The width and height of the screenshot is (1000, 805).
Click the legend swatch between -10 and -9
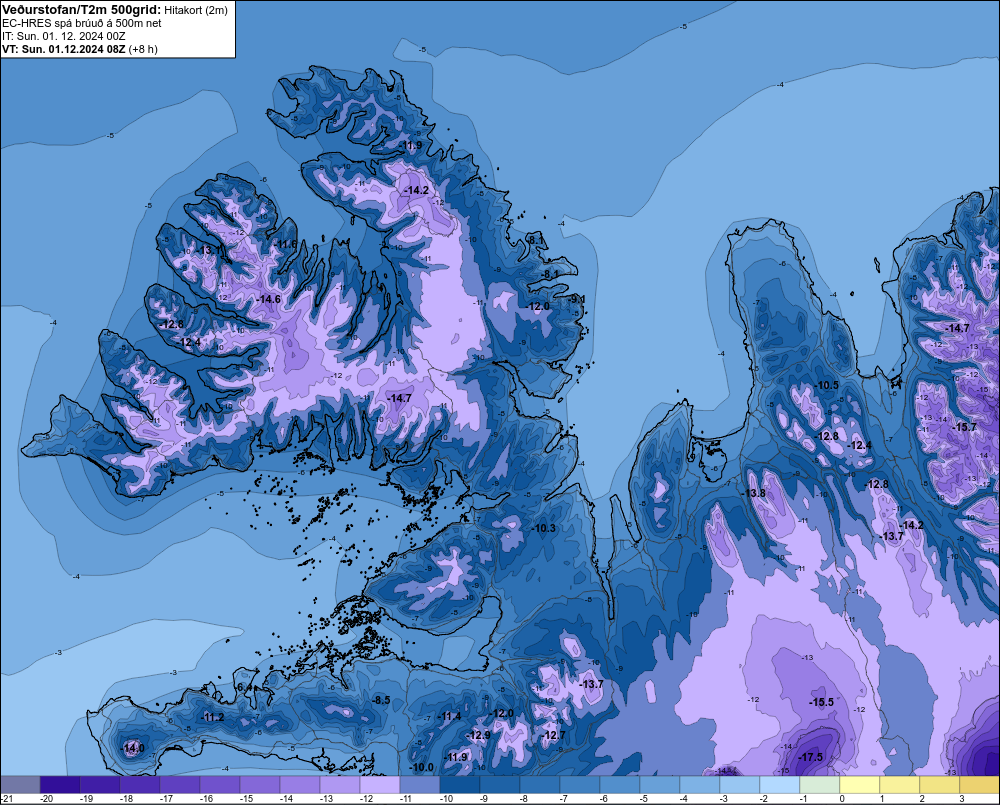click(460, 784)
